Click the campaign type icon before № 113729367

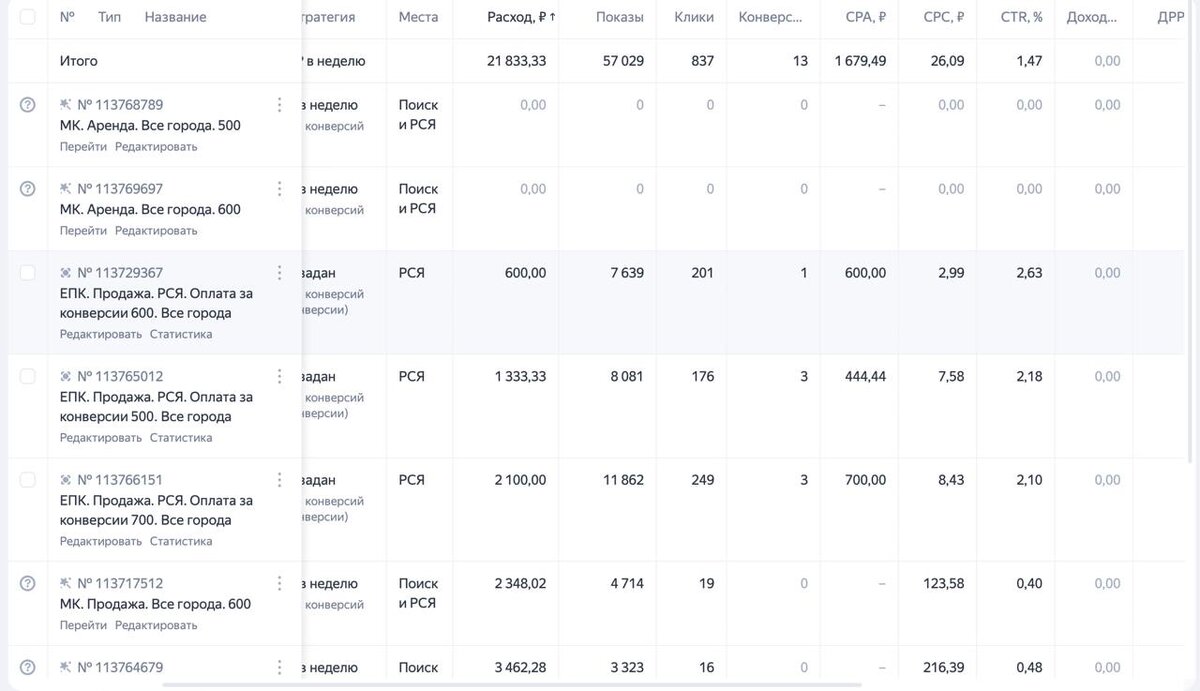click(66, 273)
